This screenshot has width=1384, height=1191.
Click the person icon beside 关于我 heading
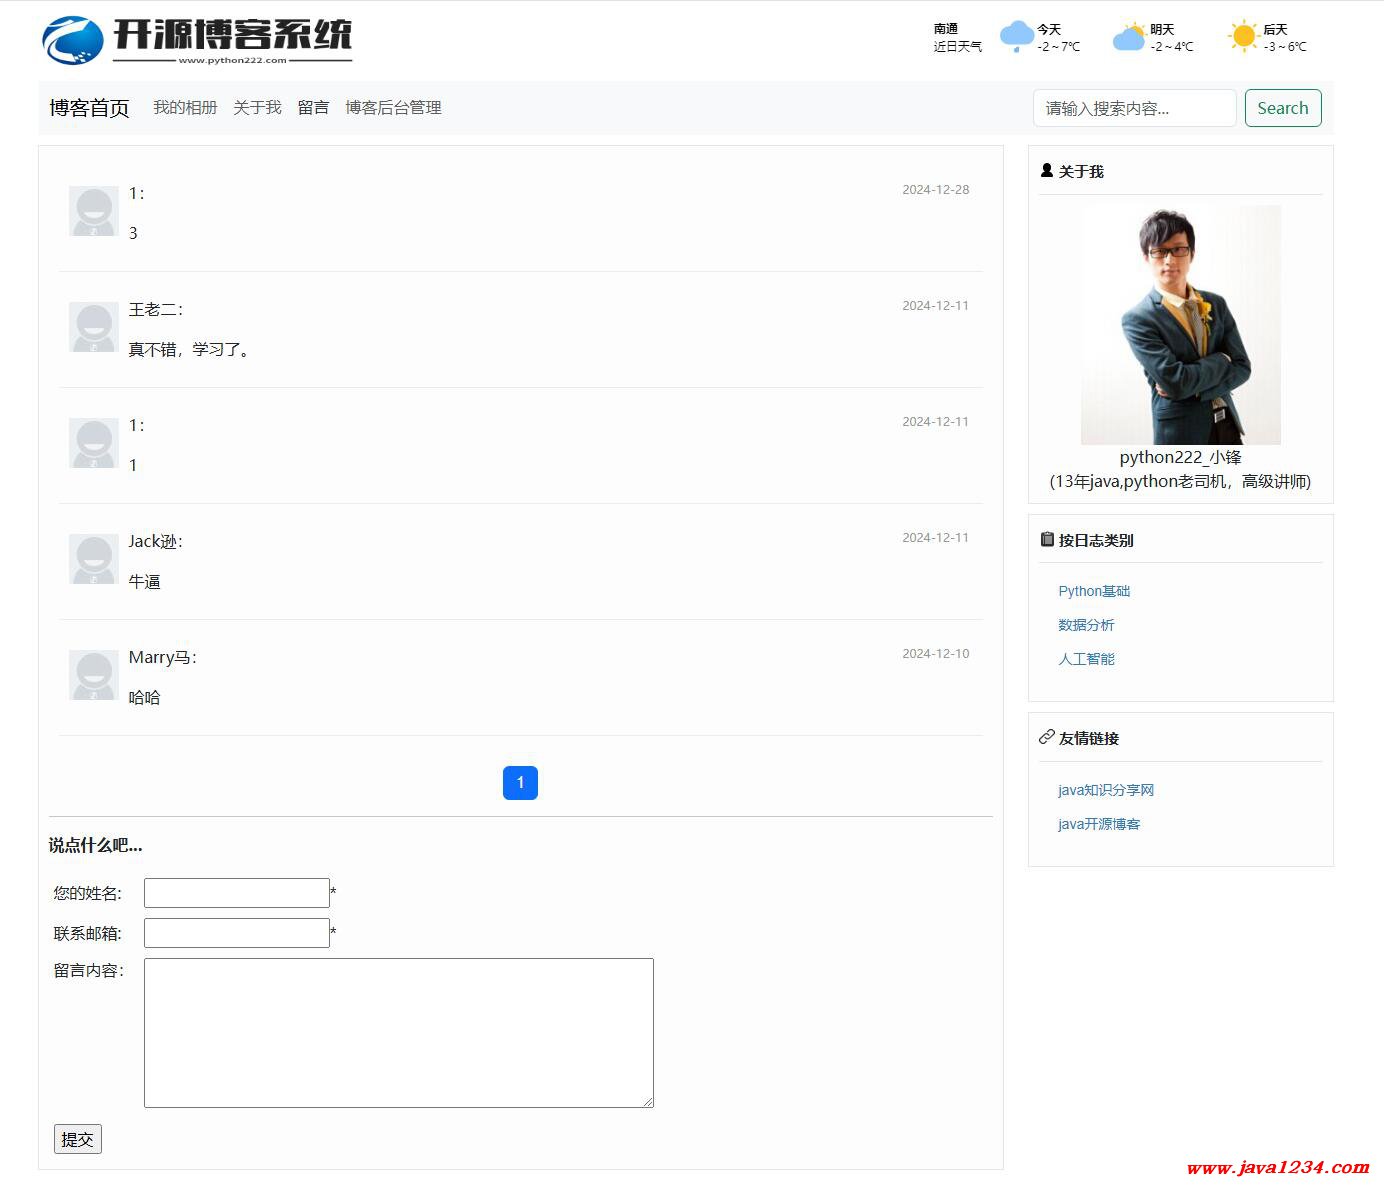point(1047,171)
